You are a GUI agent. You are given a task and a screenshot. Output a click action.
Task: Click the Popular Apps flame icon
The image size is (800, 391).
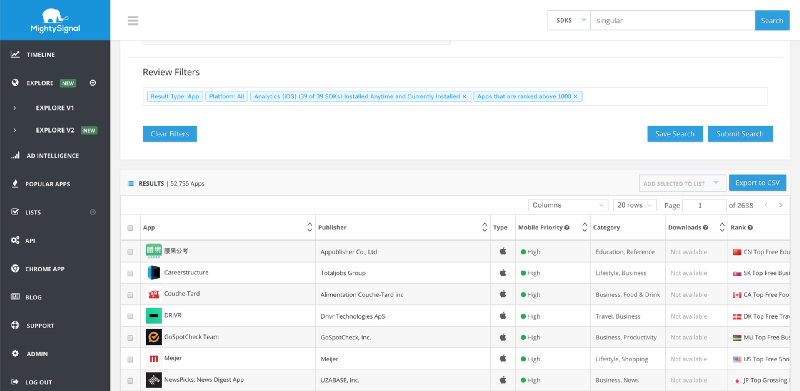pos(15,184)
